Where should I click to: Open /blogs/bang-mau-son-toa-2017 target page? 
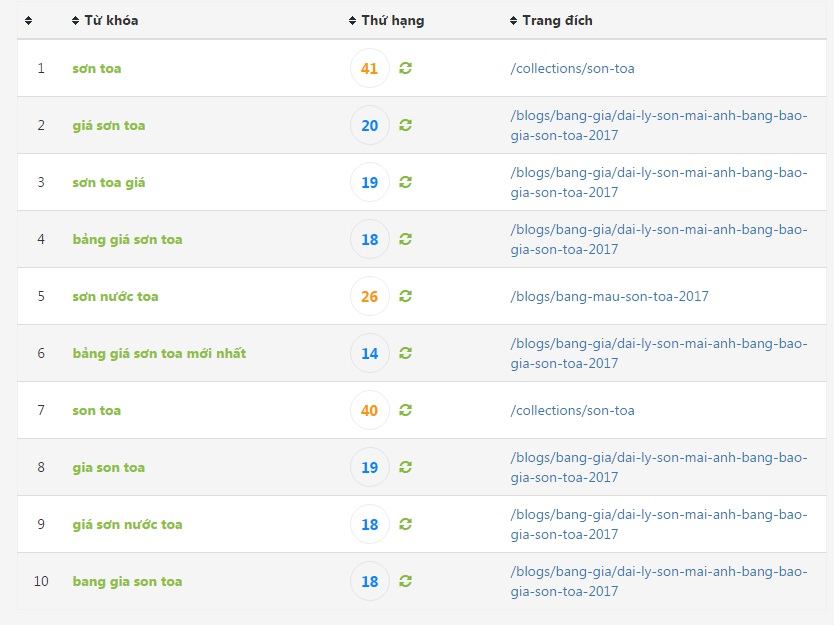click(610, 296)
